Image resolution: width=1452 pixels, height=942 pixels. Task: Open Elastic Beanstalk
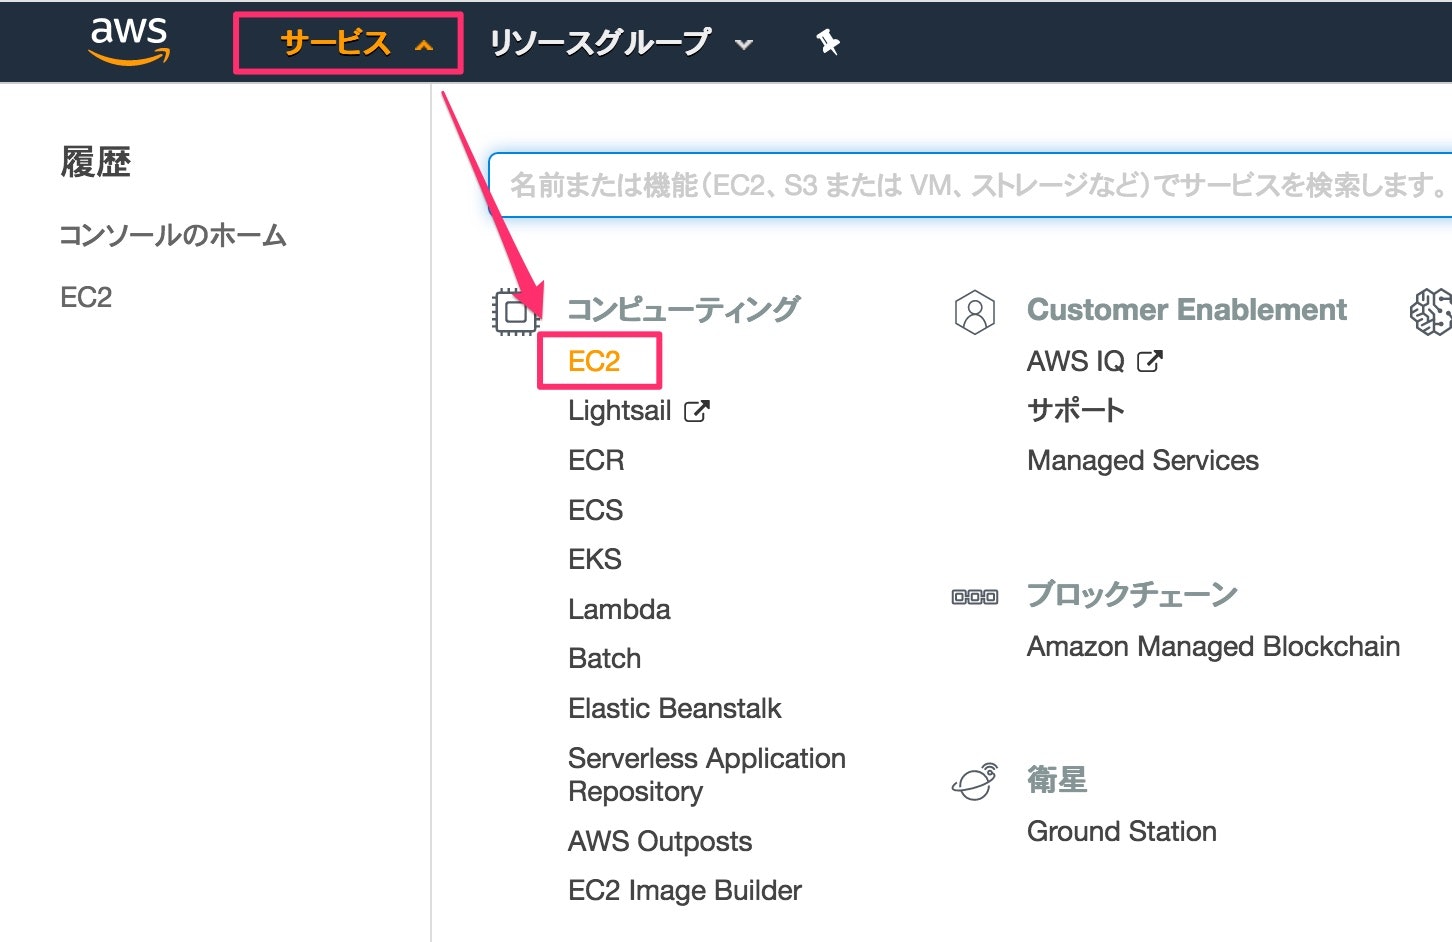675,708
